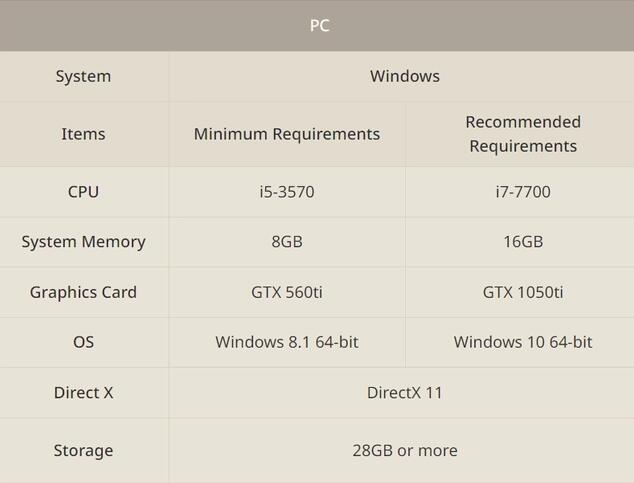Image resolution: width=634 pixels, height=483 pixels.
Task: Select the System Memory row label
Action: point(83,242)
